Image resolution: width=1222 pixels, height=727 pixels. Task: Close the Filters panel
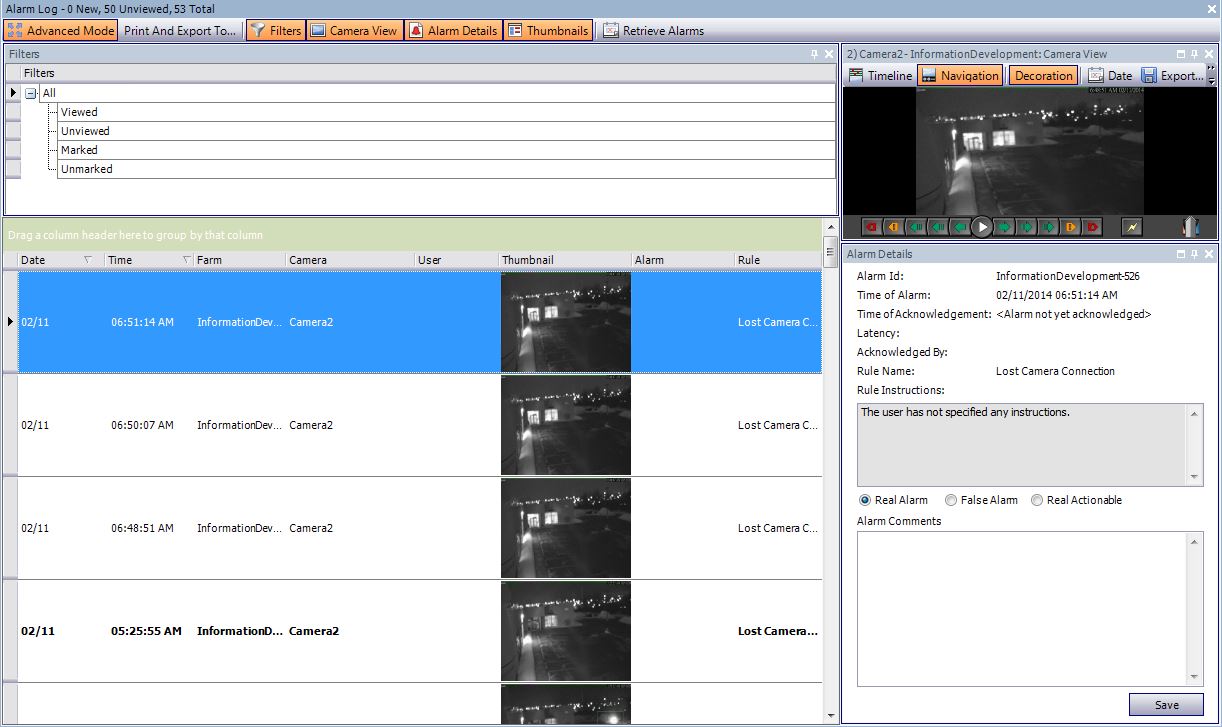(x=828, y=54)
